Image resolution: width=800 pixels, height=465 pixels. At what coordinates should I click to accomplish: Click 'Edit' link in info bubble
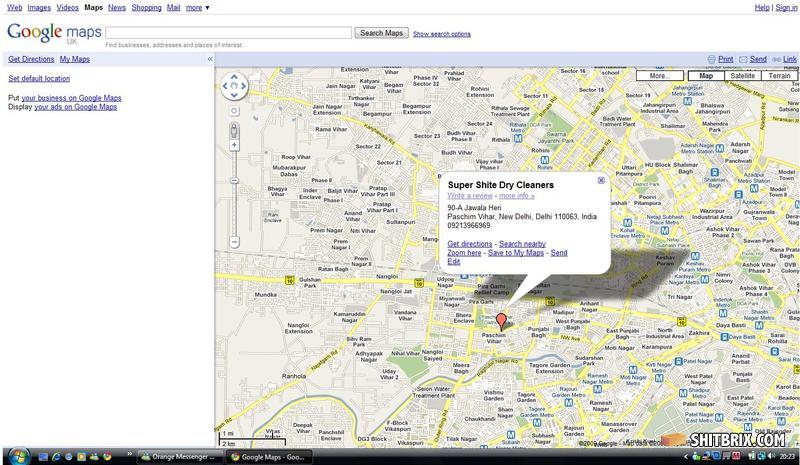click(x=454, y=261)
